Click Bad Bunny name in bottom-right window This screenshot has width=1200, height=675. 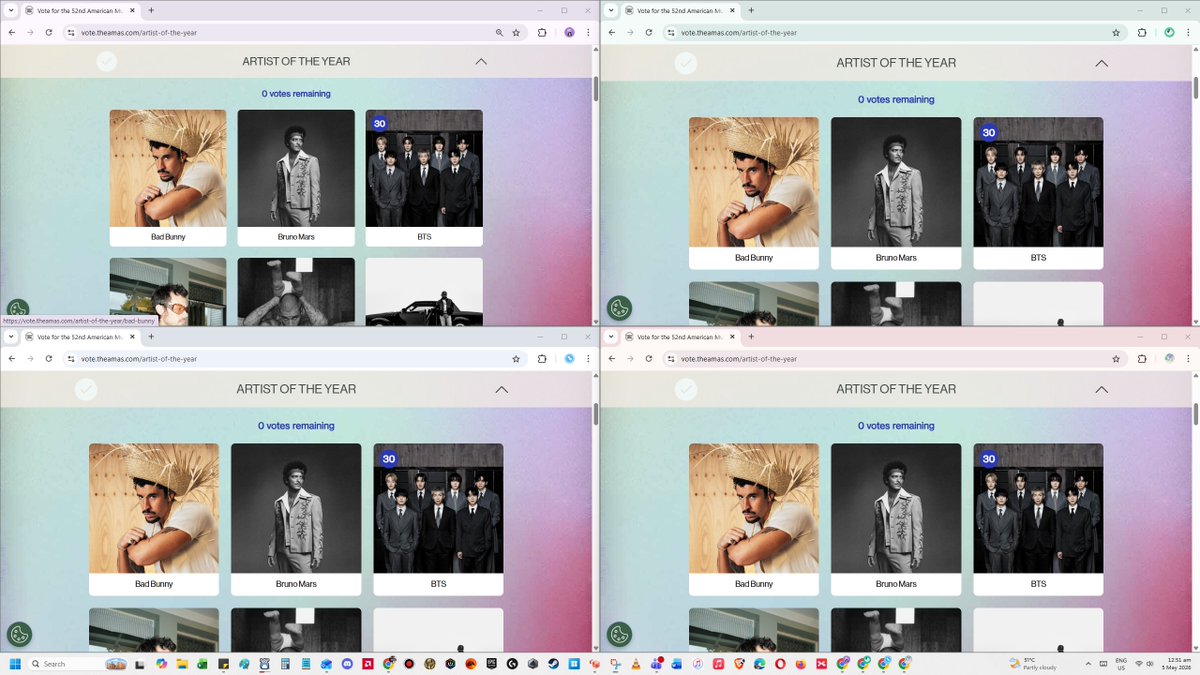(754, 584)
